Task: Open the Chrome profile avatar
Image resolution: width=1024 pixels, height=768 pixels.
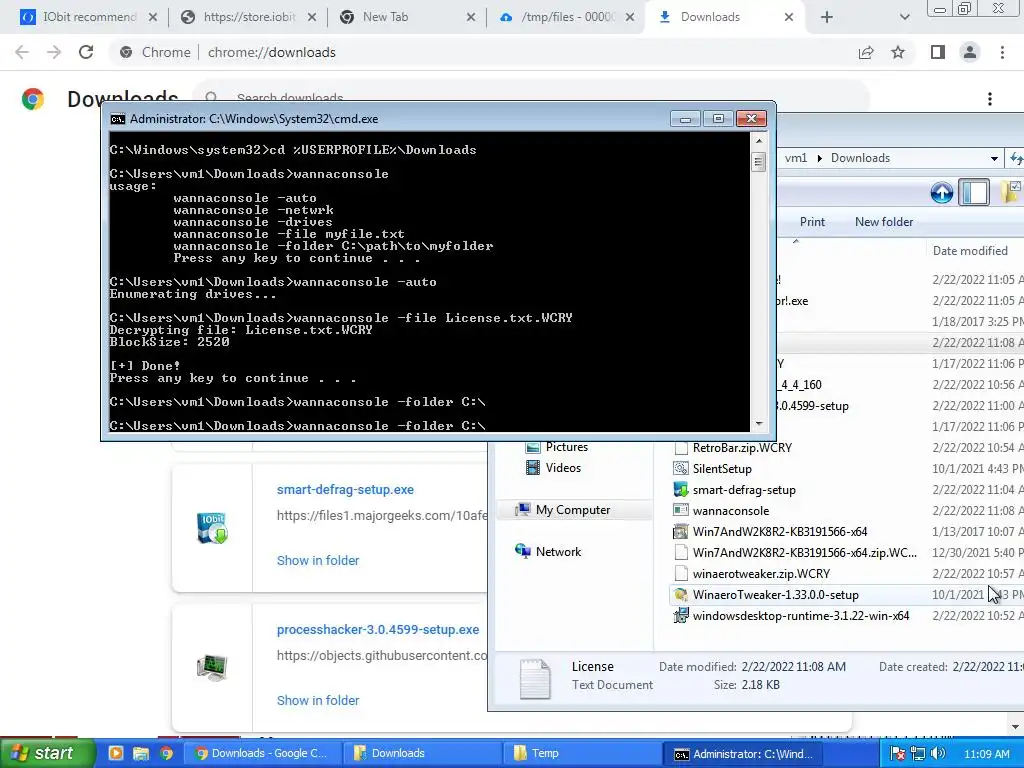Action: [x=970, y=52]
